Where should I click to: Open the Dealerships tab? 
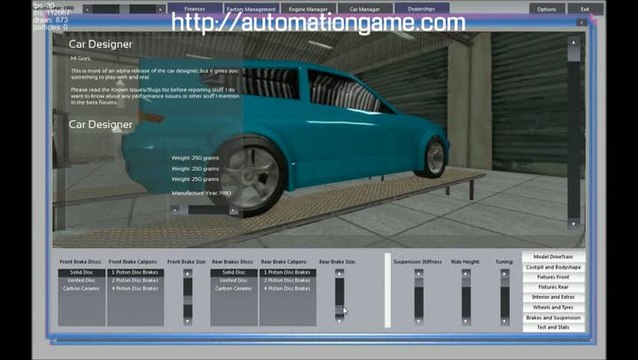[422, 9]
